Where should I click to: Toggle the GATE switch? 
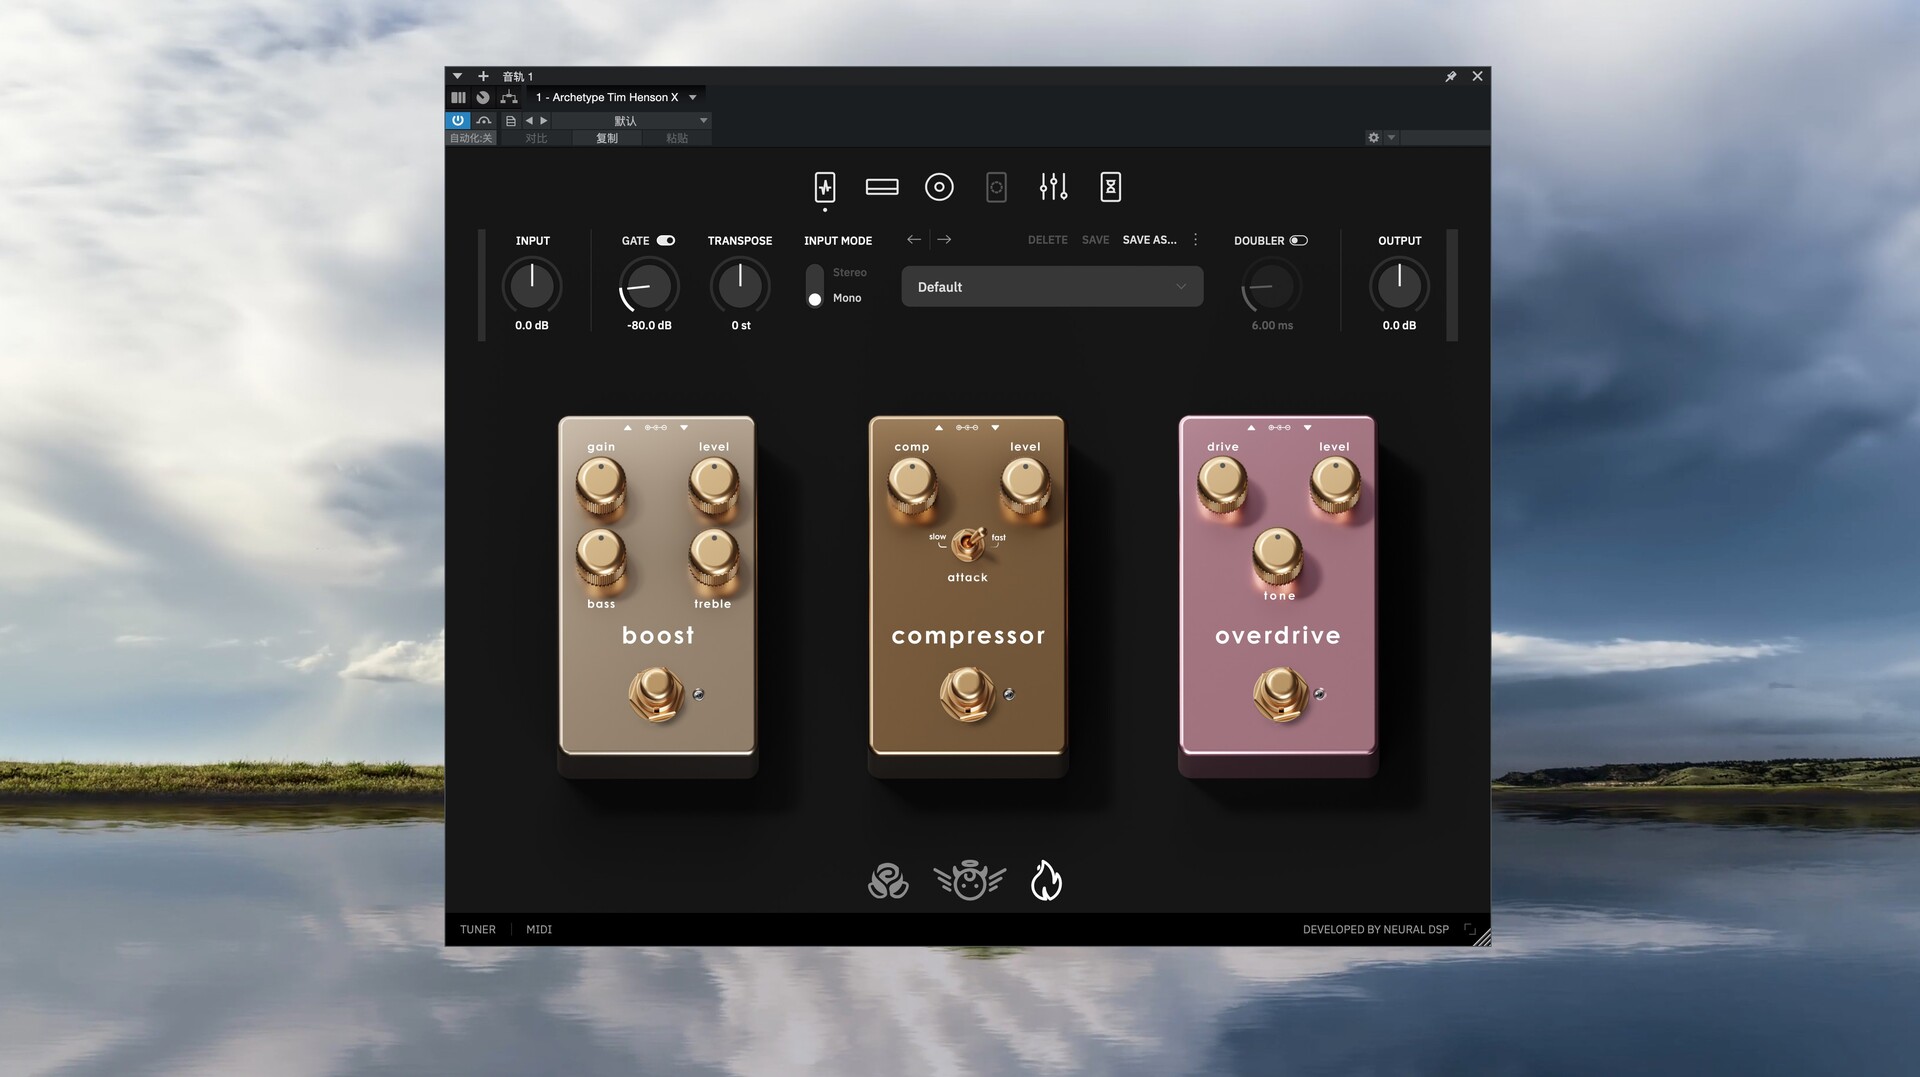(665, 241)
